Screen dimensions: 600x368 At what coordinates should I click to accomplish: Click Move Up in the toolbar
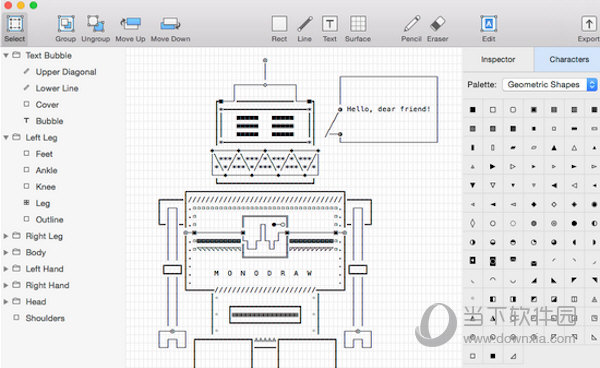point(130,28)
